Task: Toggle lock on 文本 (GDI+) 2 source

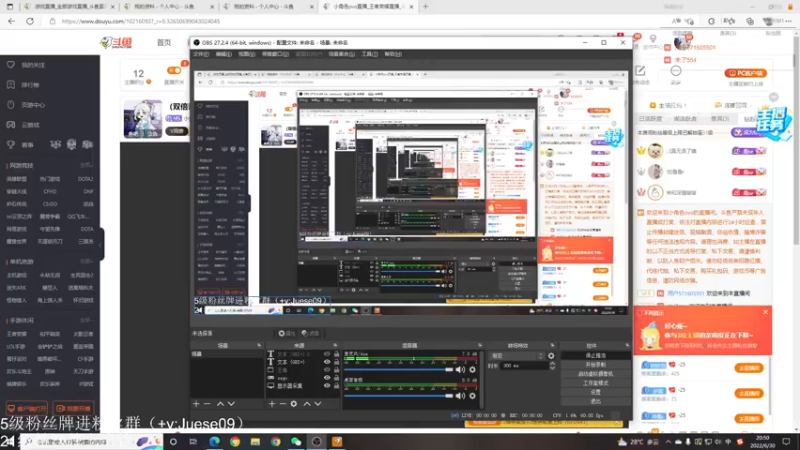Action: [x=336, y=354]
